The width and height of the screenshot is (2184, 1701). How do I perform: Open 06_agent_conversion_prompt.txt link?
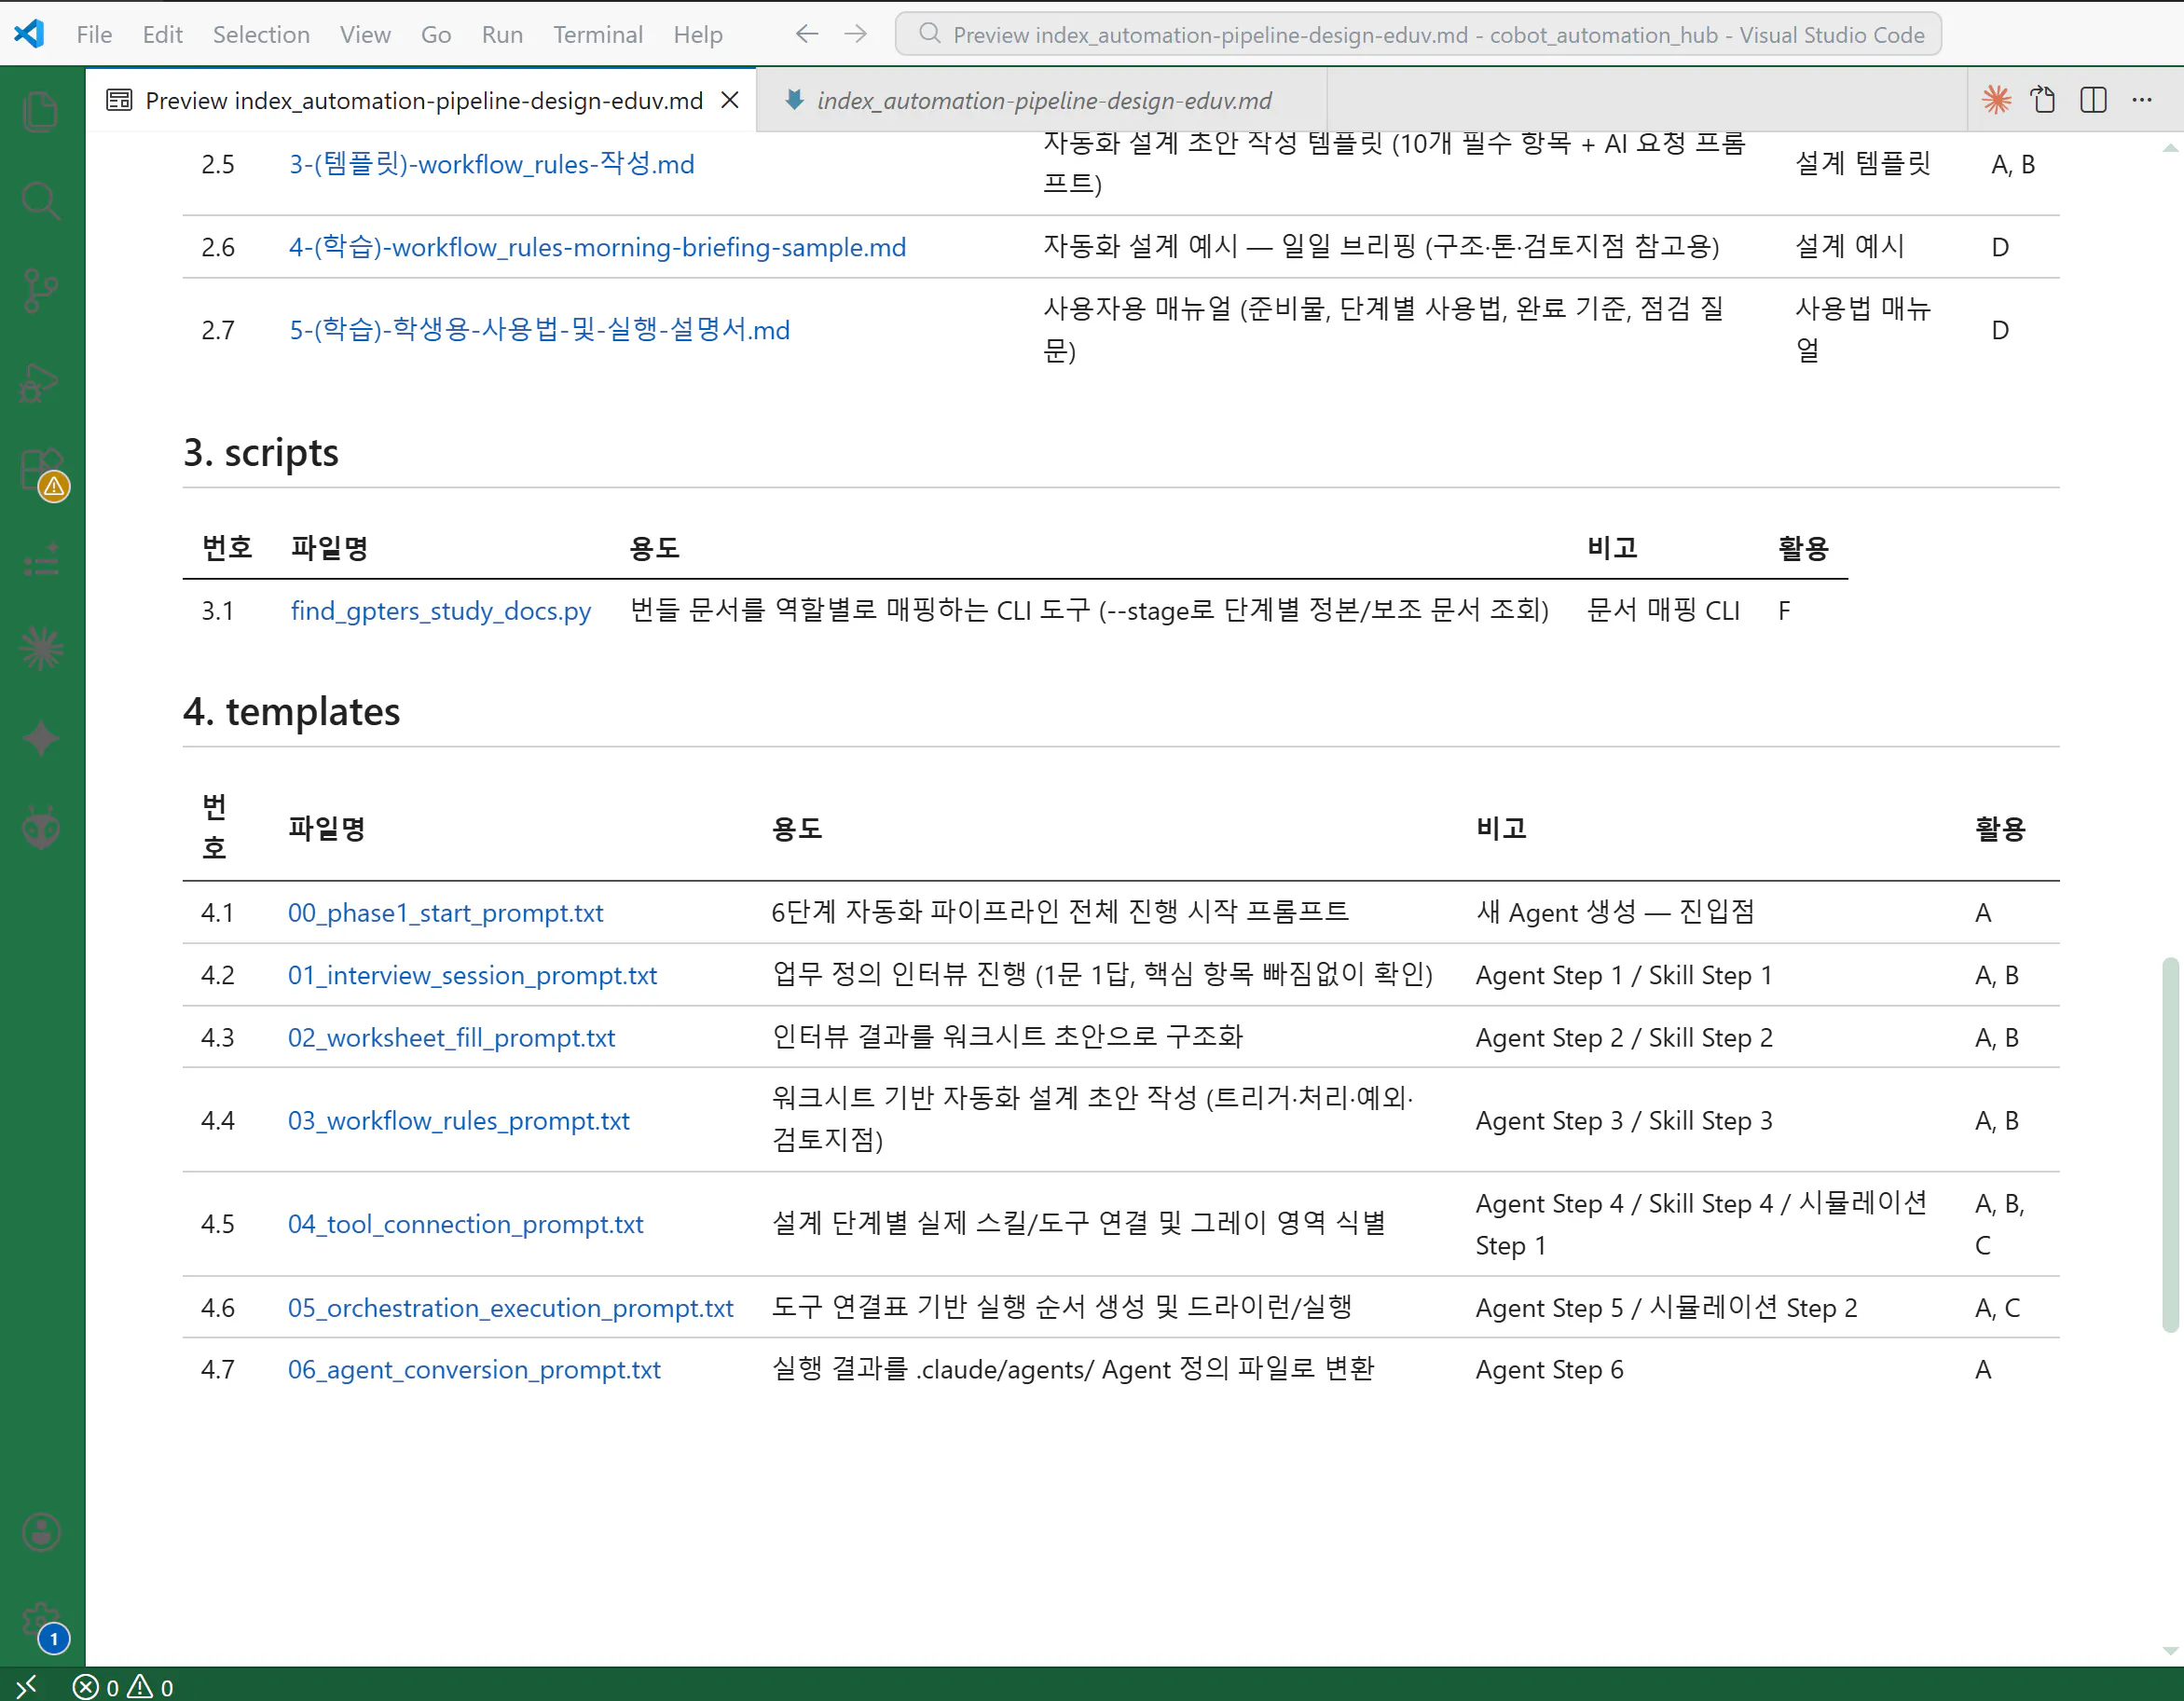[x=474, y=1370]
